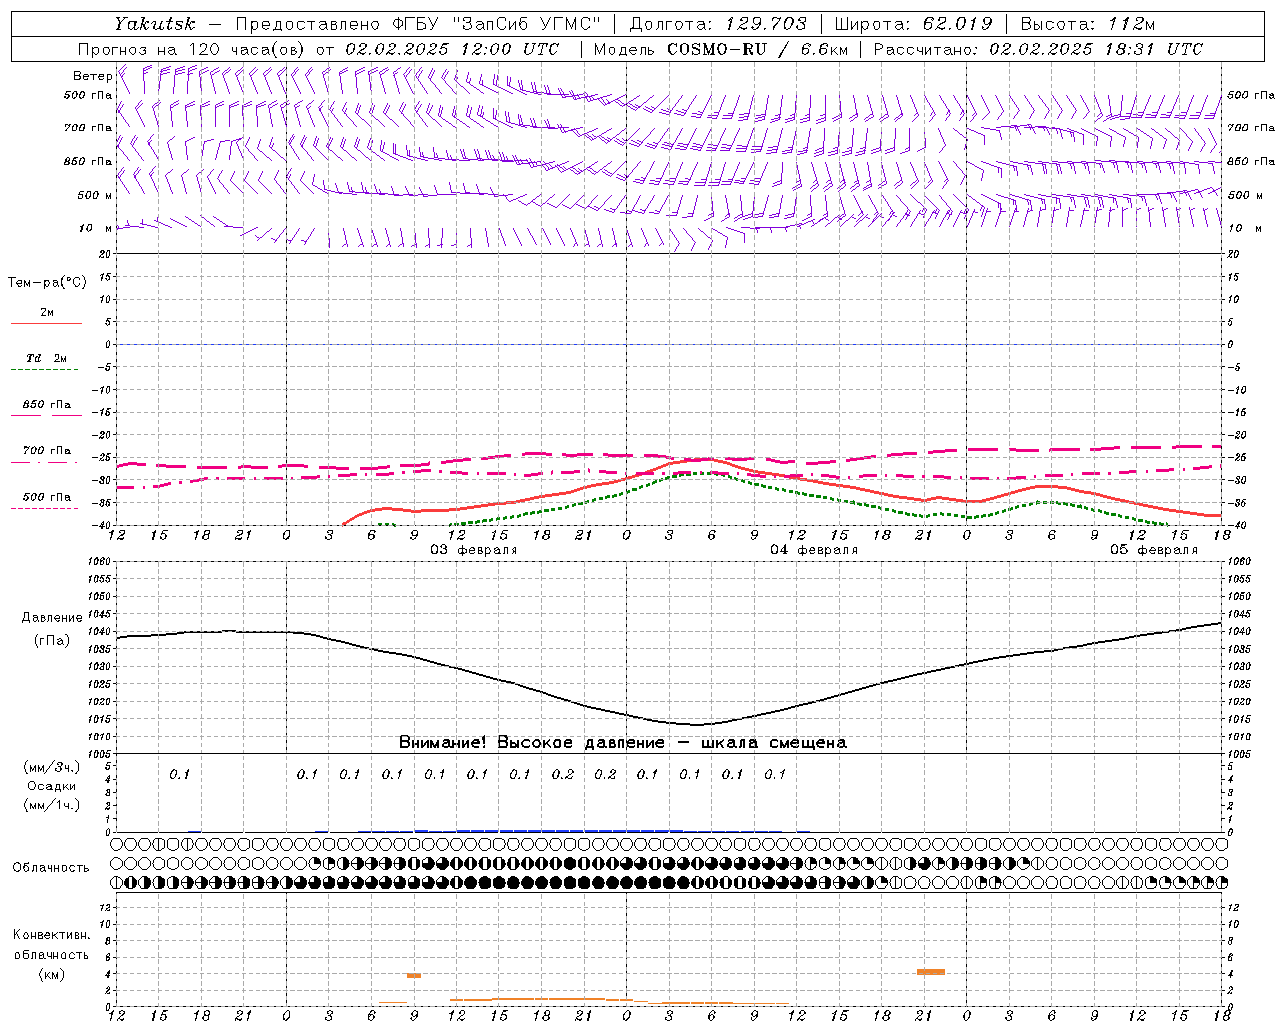Click the Облачность cloud cover label

(51, 867)
